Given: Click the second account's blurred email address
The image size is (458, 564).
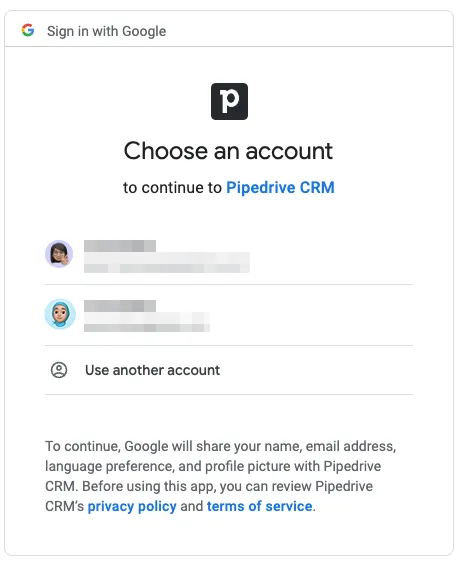Looking at the screenshot, I should coord(147,322).
